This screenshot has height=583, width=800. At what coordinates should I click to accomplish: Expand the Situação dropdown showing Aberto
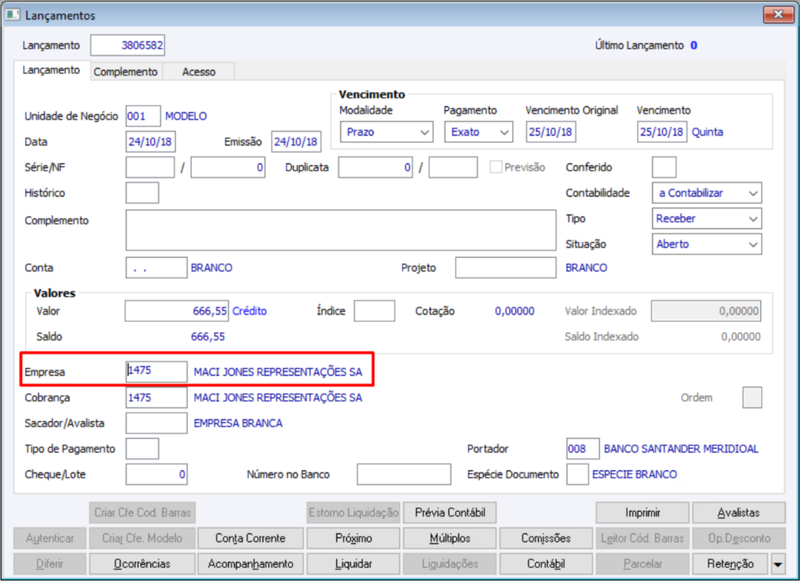coord(707,244)
